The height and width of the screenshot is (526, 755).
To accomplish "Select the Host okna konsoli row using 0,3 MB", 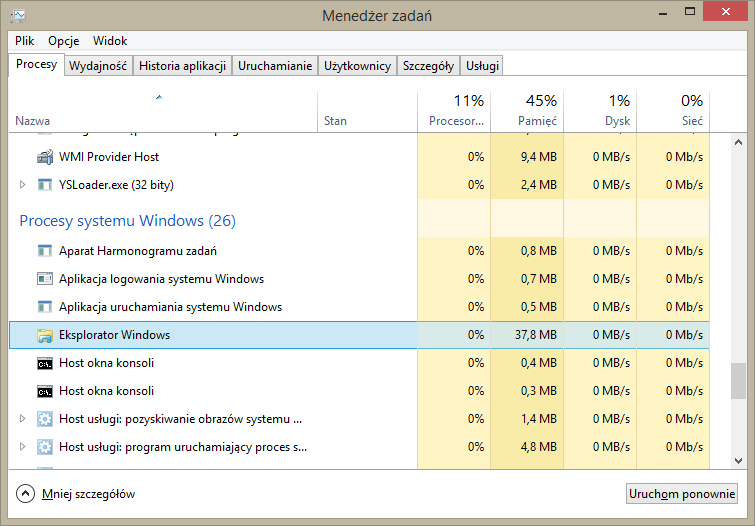I will pos(359,391).
